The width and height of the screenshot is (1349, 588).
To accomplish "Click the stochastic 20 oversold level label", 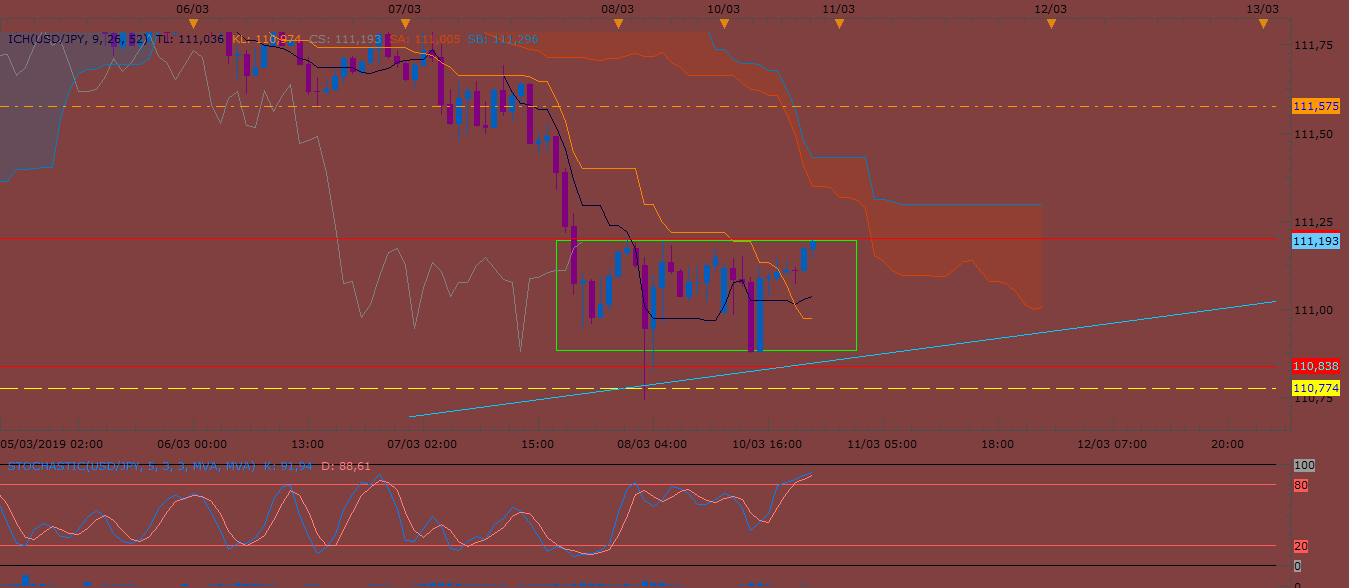I will [1301, 546].
